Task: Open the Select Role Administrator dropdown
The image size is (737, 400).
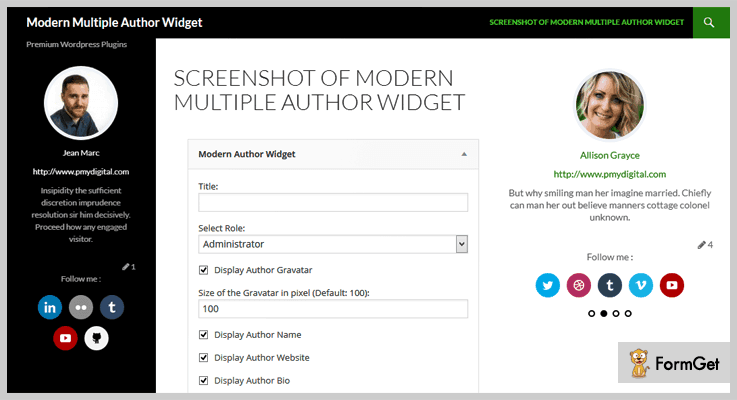Action: pos(333,244)
